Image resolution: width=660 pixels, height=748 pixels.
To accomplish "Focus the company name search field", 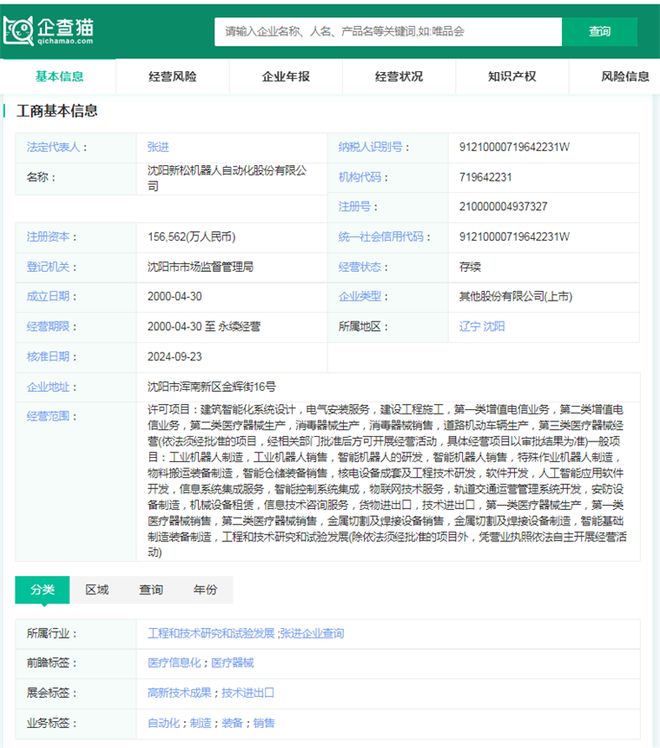I will pyautogui.click(x=388, y=31).
